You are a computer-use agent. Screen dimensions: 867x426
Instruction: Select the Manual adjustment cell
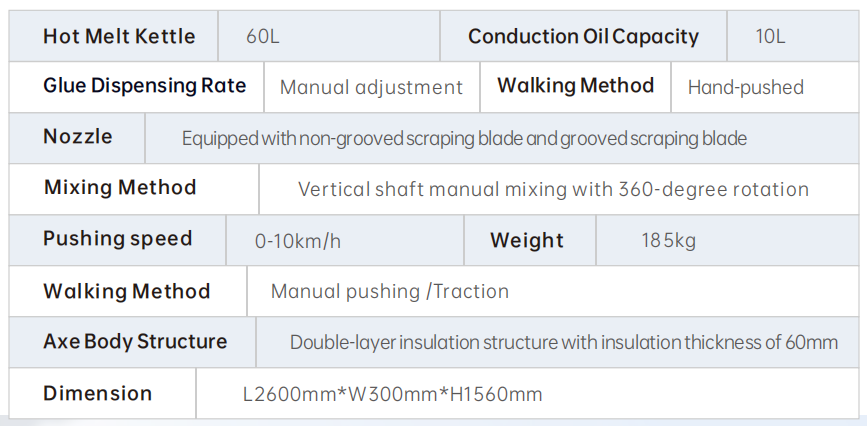(372, 87)
